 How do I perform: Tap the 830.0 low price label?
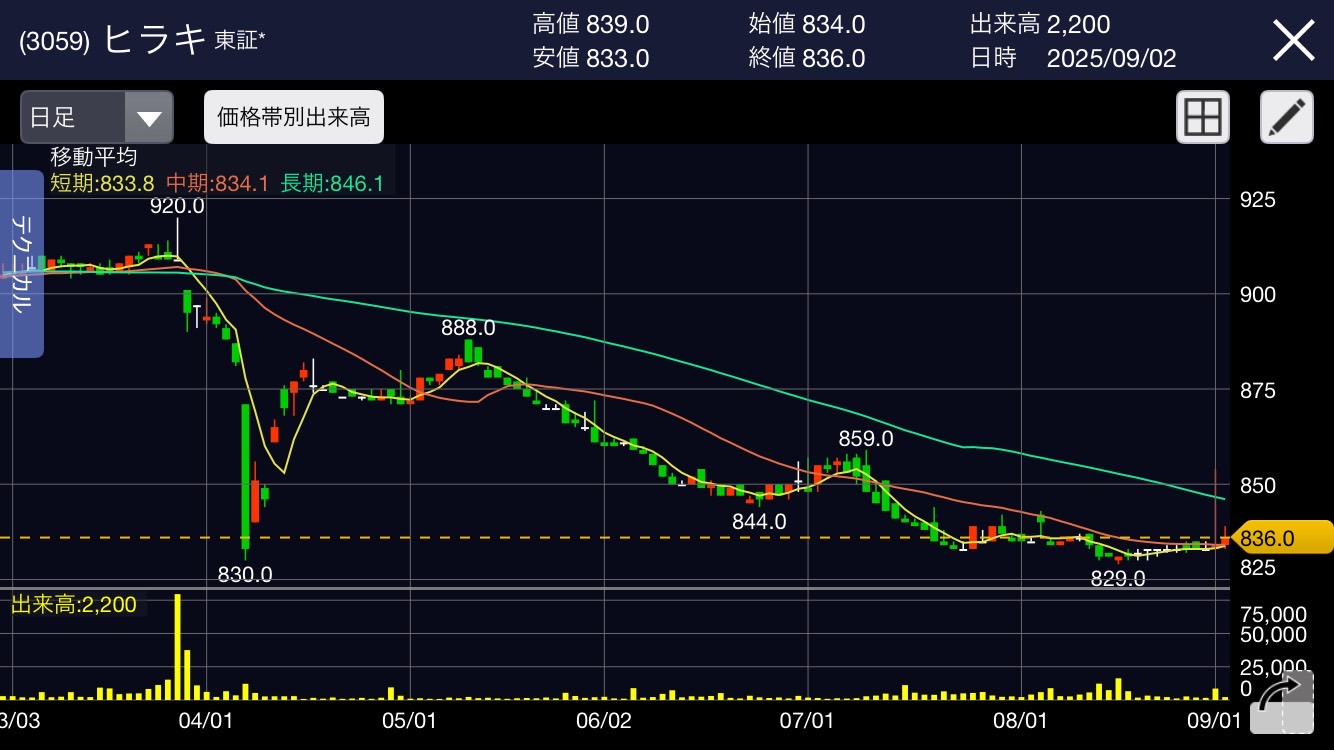pyautogui.click(x=245, y=574)
